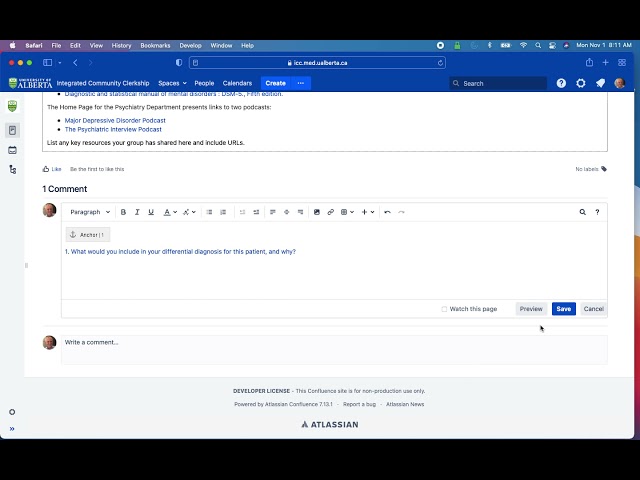Image resolution: width=640 pixels, height=480 pixels.
Task: Open the Safari Bookmarks menu
Action: click(x=155, y=46)
